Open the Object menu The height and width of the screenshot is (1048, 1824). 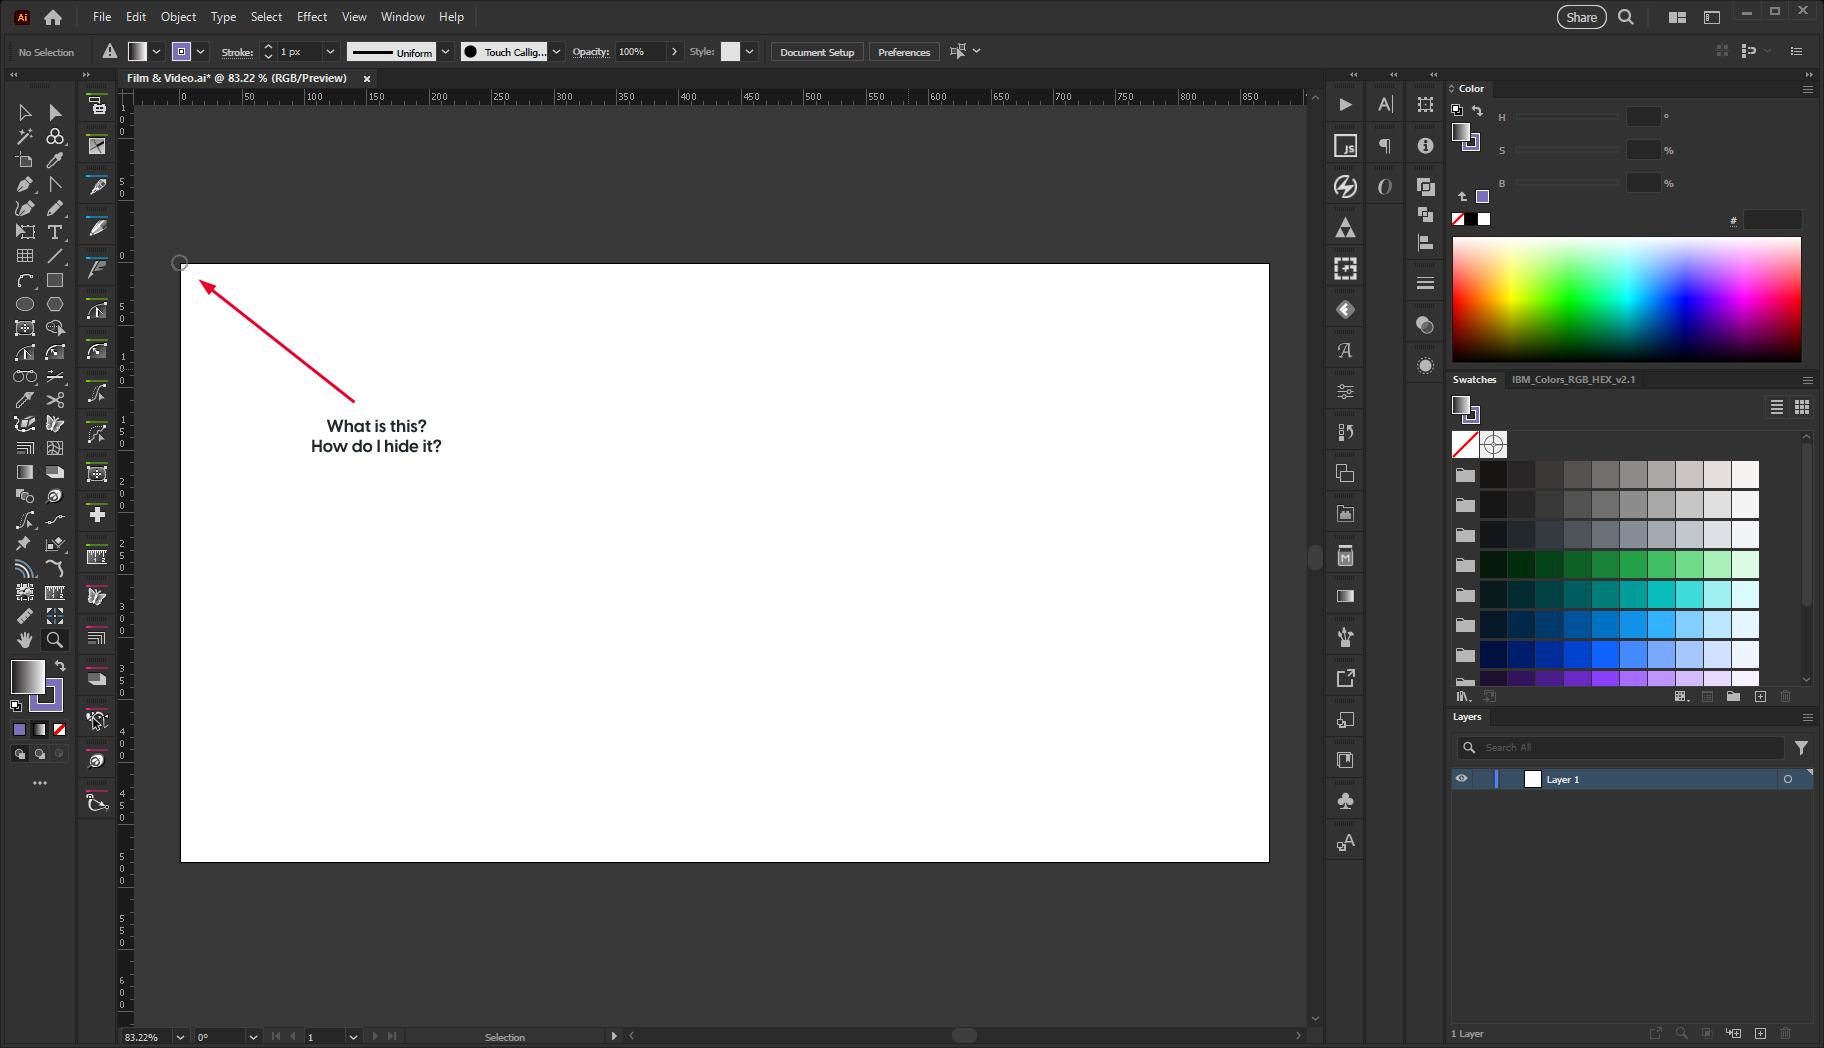178,17
